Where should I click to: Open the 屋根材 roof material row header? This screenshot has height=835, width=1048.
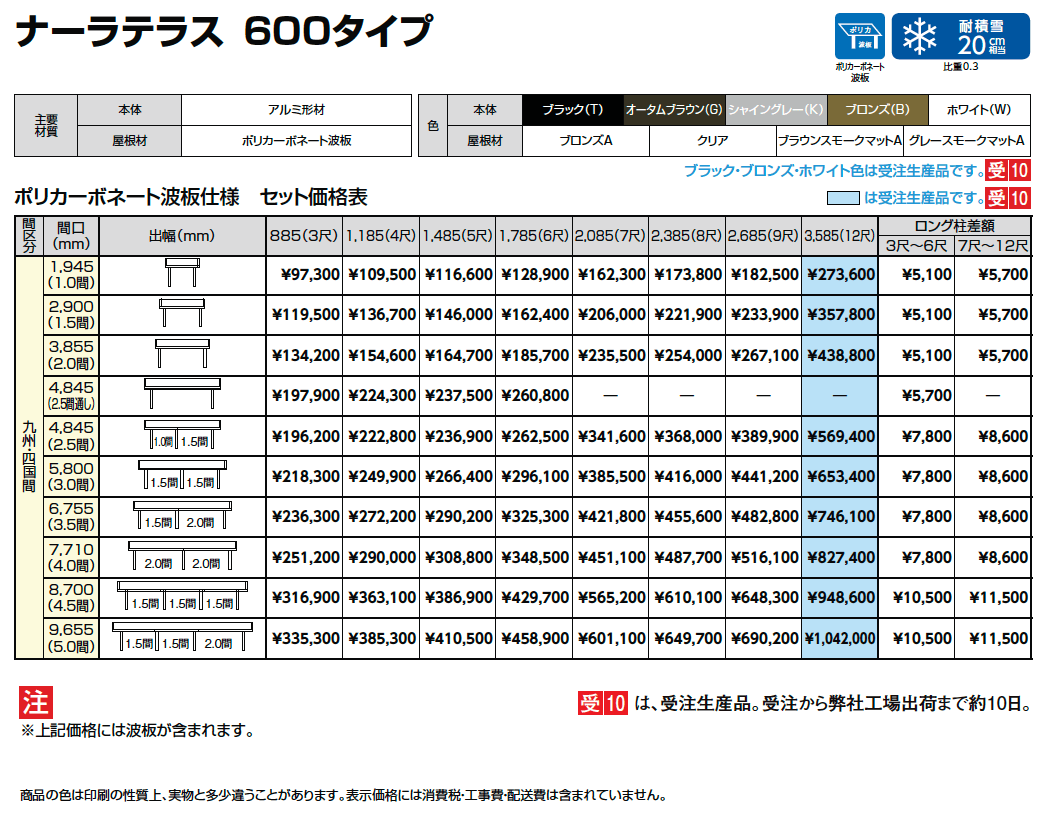(486, 139)
